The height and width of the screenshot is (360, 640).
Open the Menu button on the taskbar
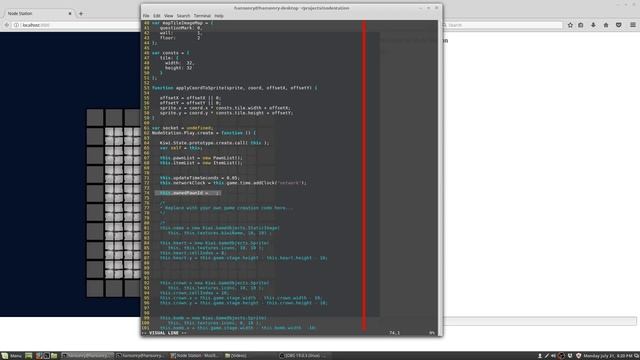pos(11,356)
